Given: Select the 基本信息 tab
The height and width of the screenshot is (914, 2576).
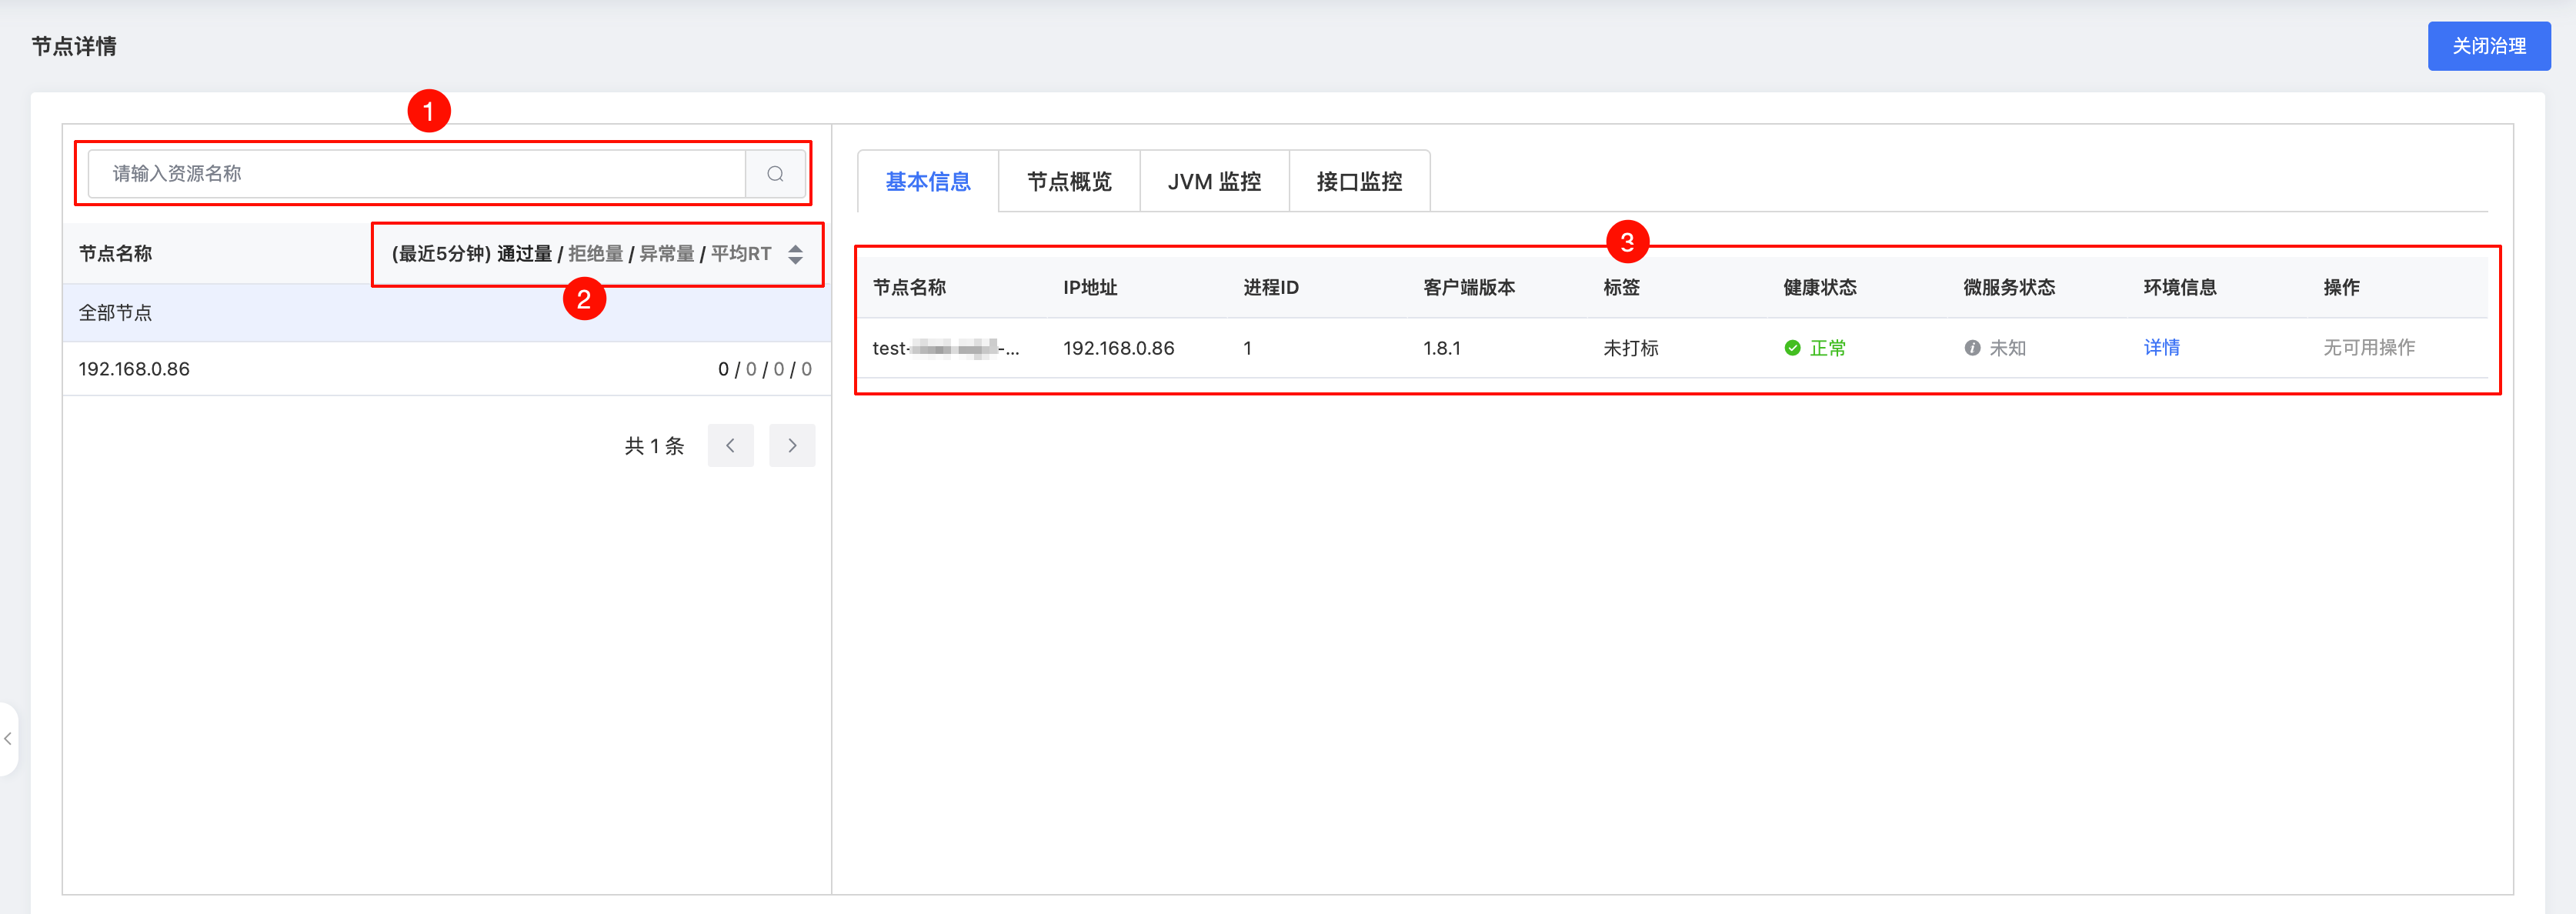Looking at the screenshot, I should (928, 182).
